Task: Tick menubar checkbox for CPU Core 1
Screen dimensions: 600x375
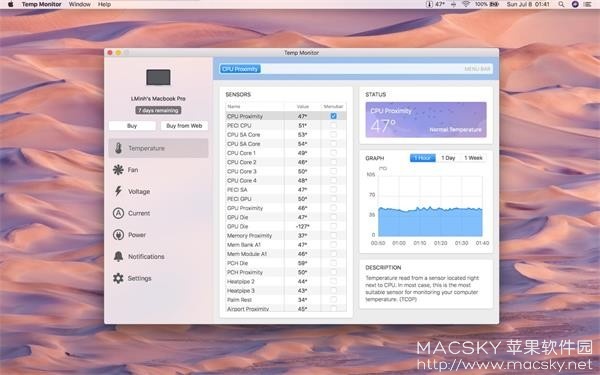Action: point(333,153)
